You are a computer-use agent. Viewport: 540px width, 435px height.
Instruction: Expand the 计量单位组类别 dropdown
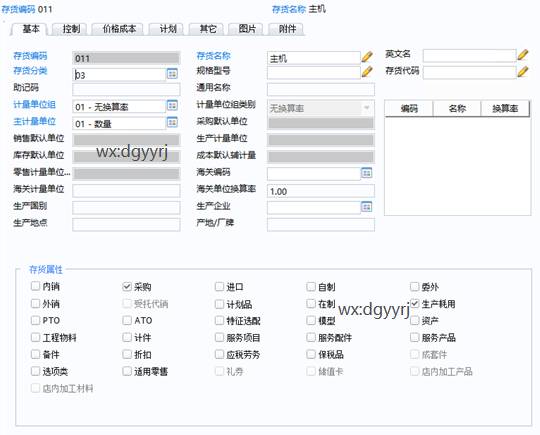(x=366, y=108)
